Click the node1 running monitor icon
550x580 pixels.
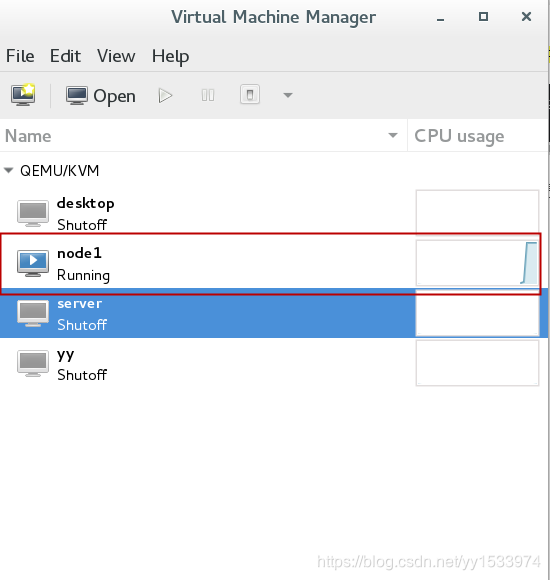click(33, 263)
